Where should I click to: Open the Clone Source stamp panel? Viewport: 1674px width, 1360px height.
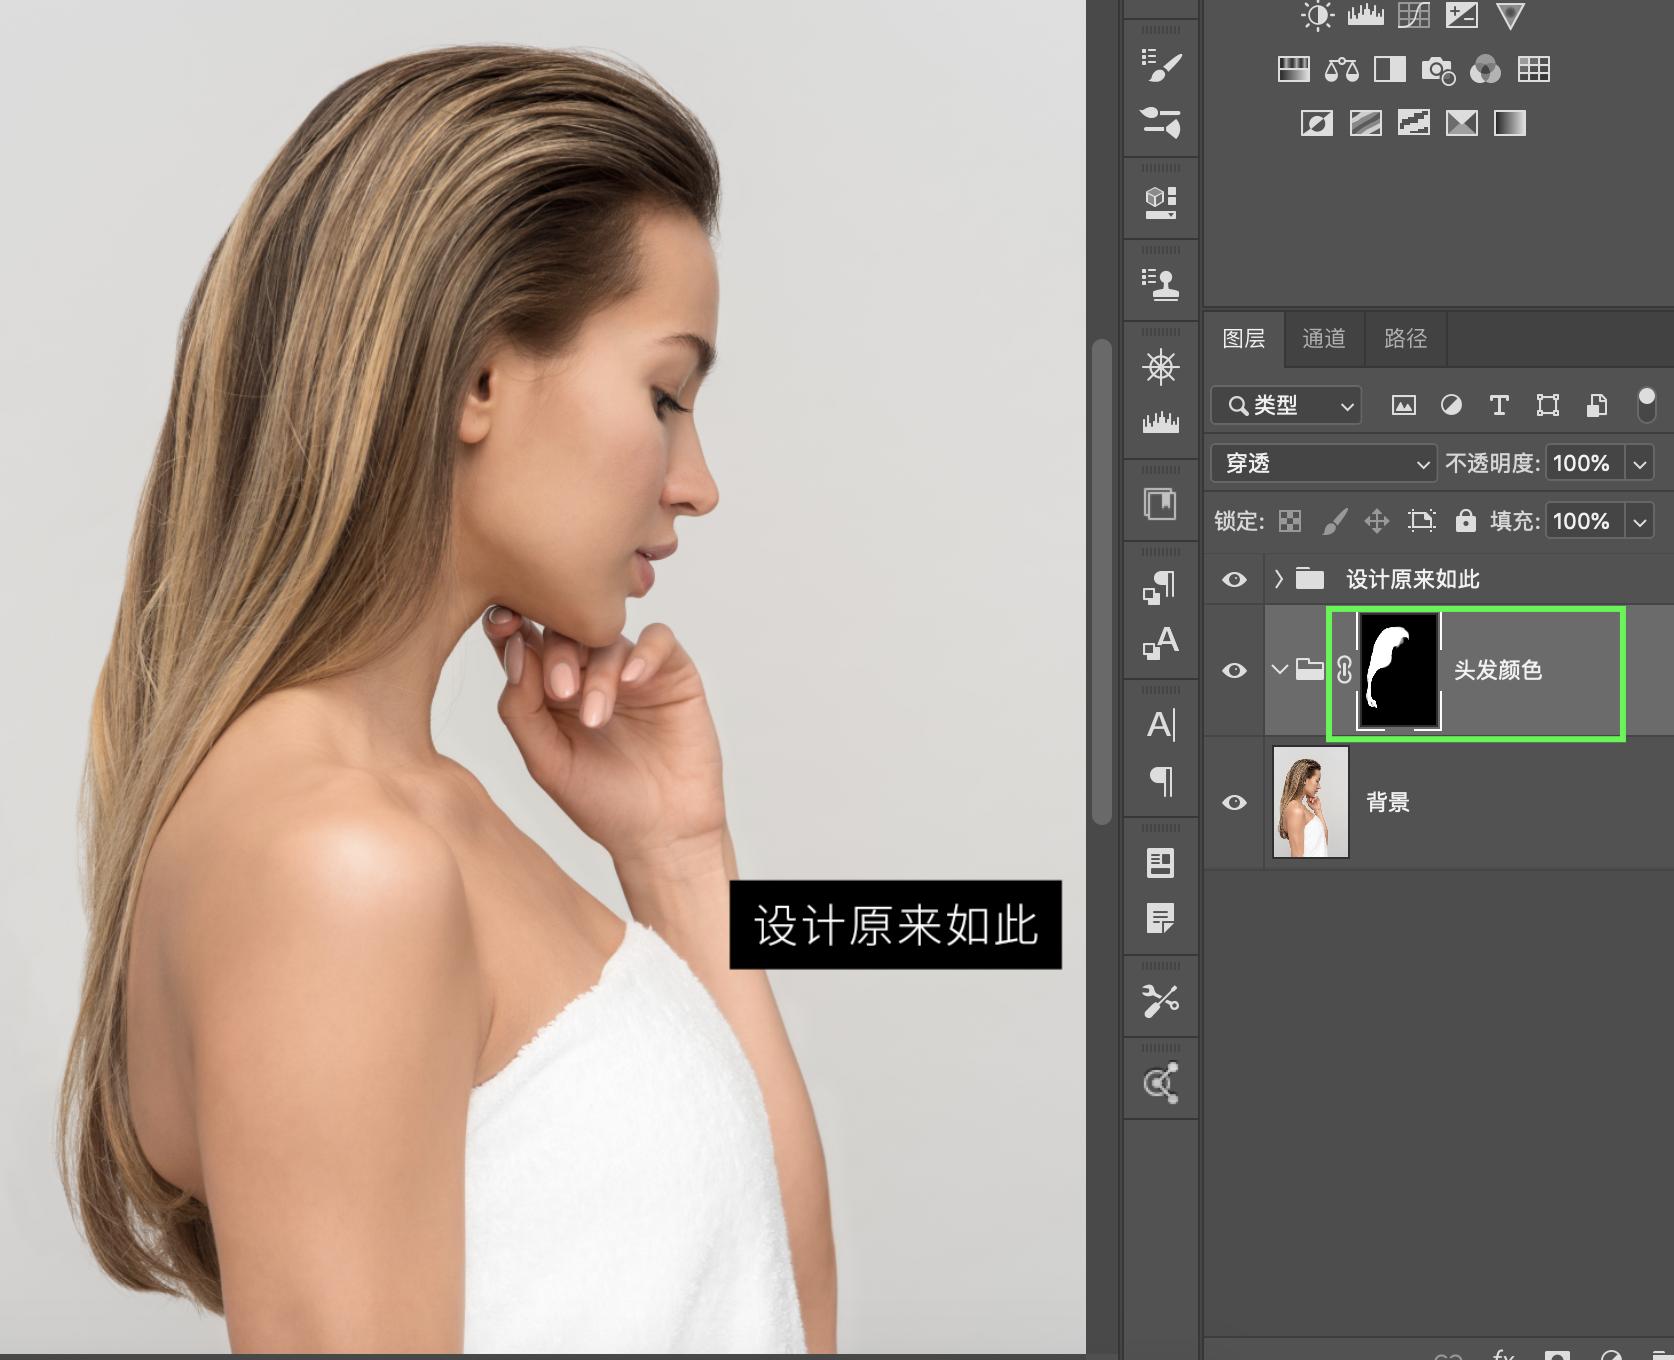click(1160, 284)
